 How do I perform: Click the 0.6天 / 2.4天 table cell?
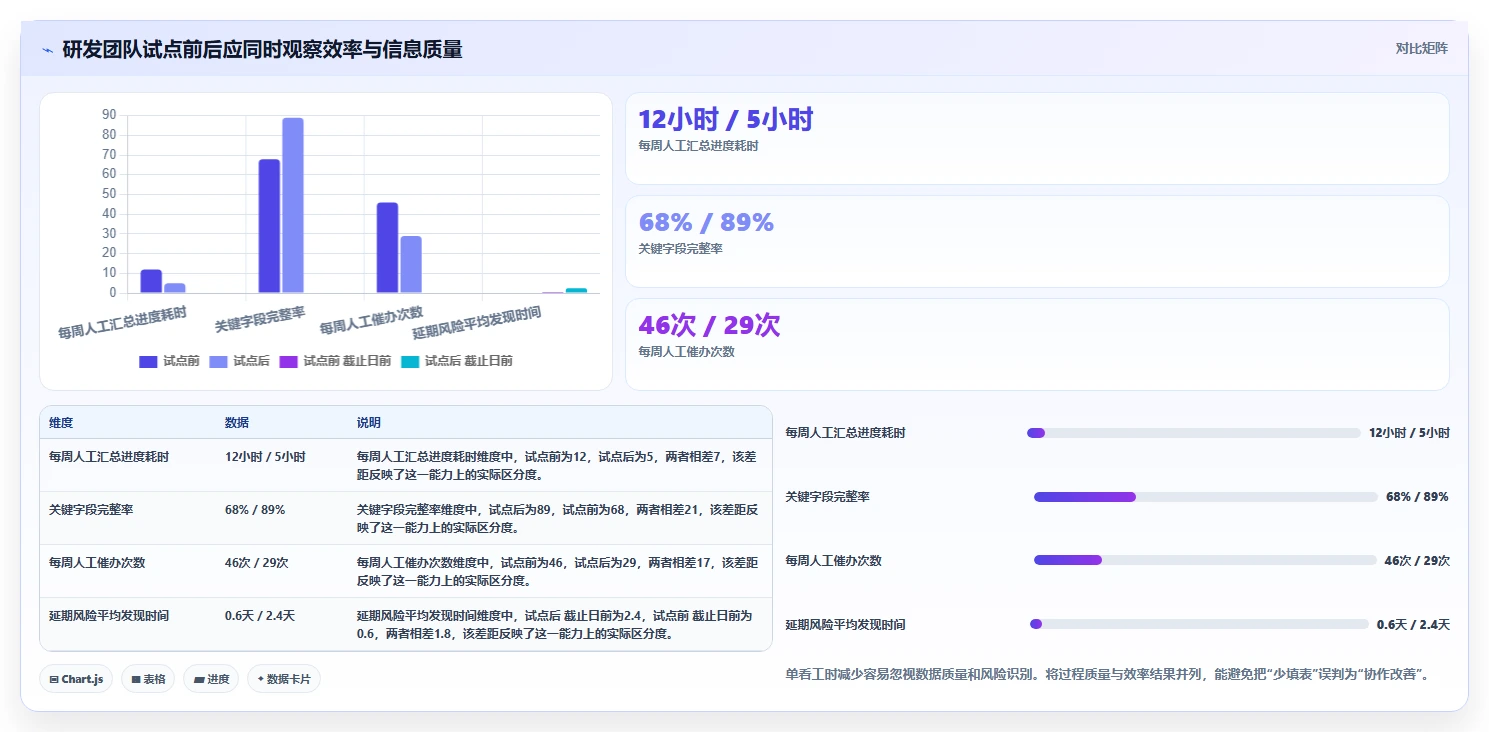coord(260,615)
